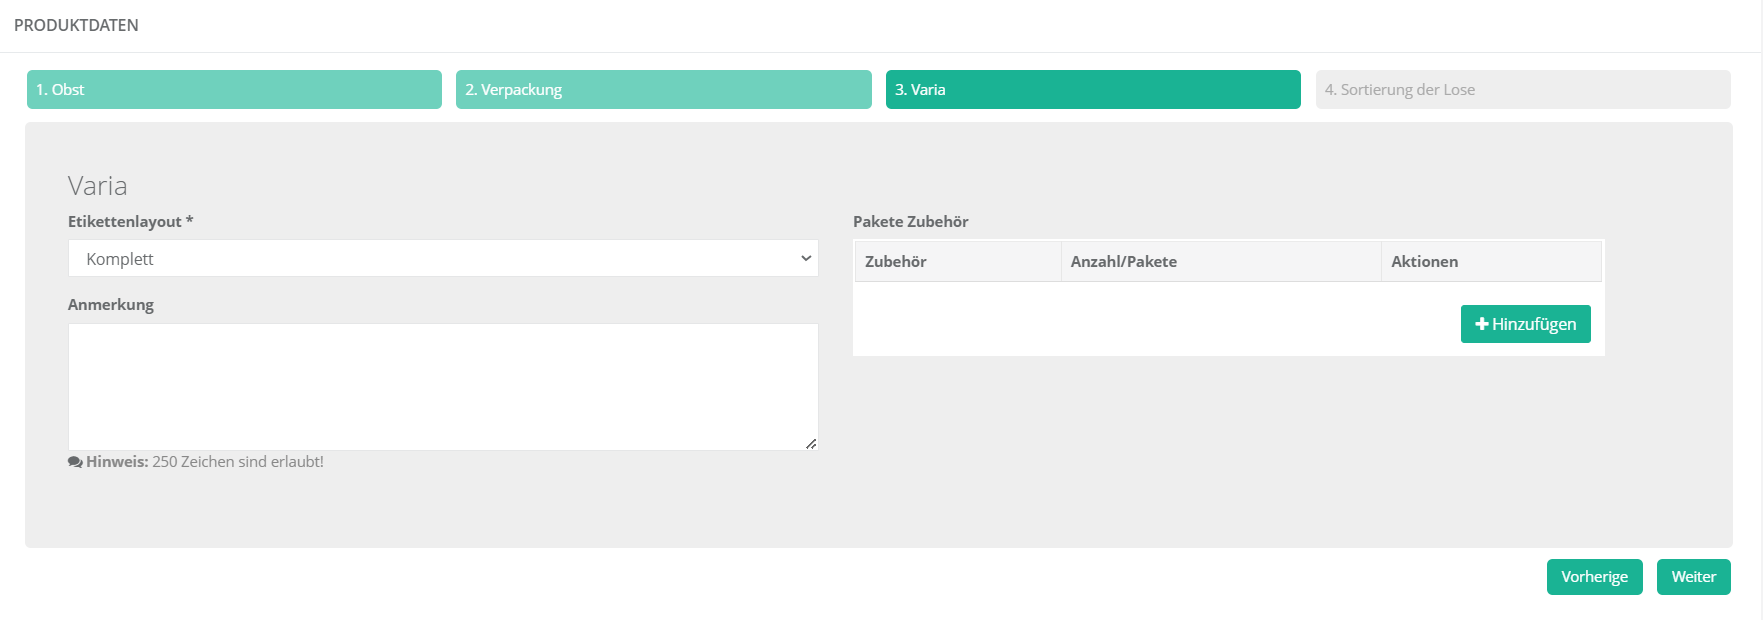The height and width of the screenshot is (620, 1763).
Task: Click the Weiter button
Action: point(1694,577)
